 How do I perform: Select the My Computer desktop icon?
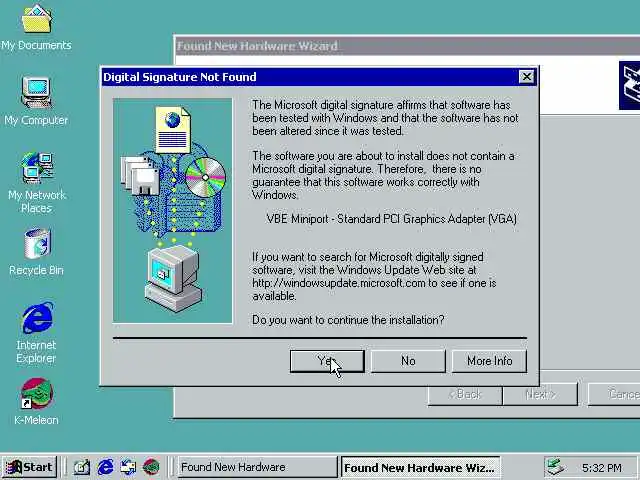[x=36, y=101]
